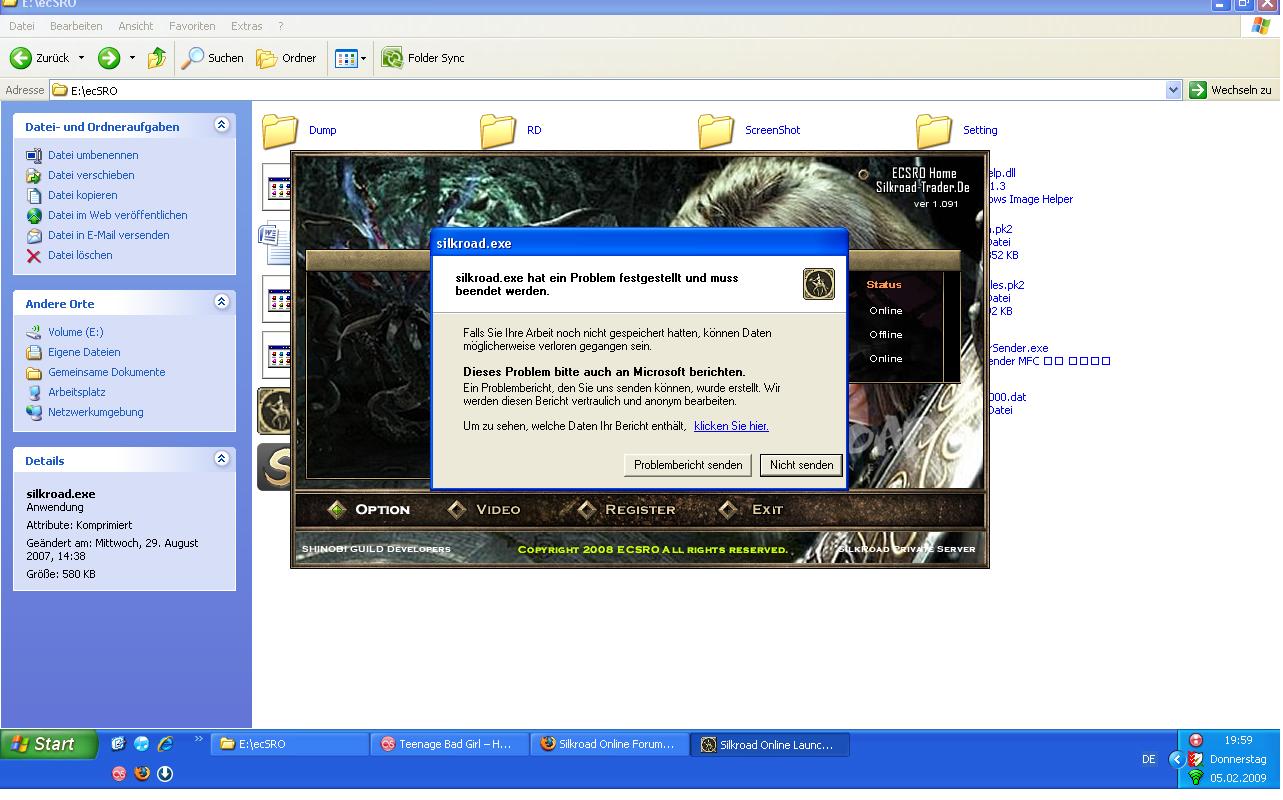This screenshot has height=800, width=1283.
Task: Click the DE language bar indicator
Action: pyautogui.click(x=1149, y=760)
